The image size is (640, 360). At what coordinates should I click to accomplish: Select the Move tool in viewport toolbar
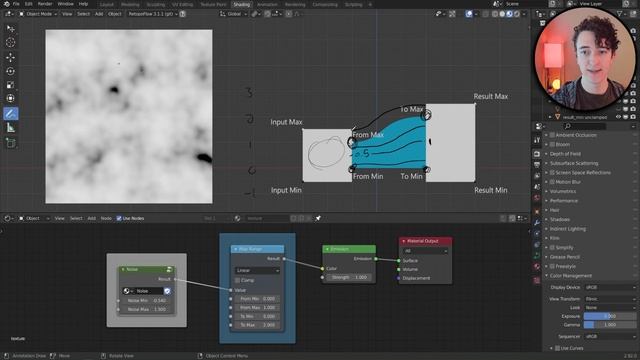pyautogui.click(x=11, y=57)
